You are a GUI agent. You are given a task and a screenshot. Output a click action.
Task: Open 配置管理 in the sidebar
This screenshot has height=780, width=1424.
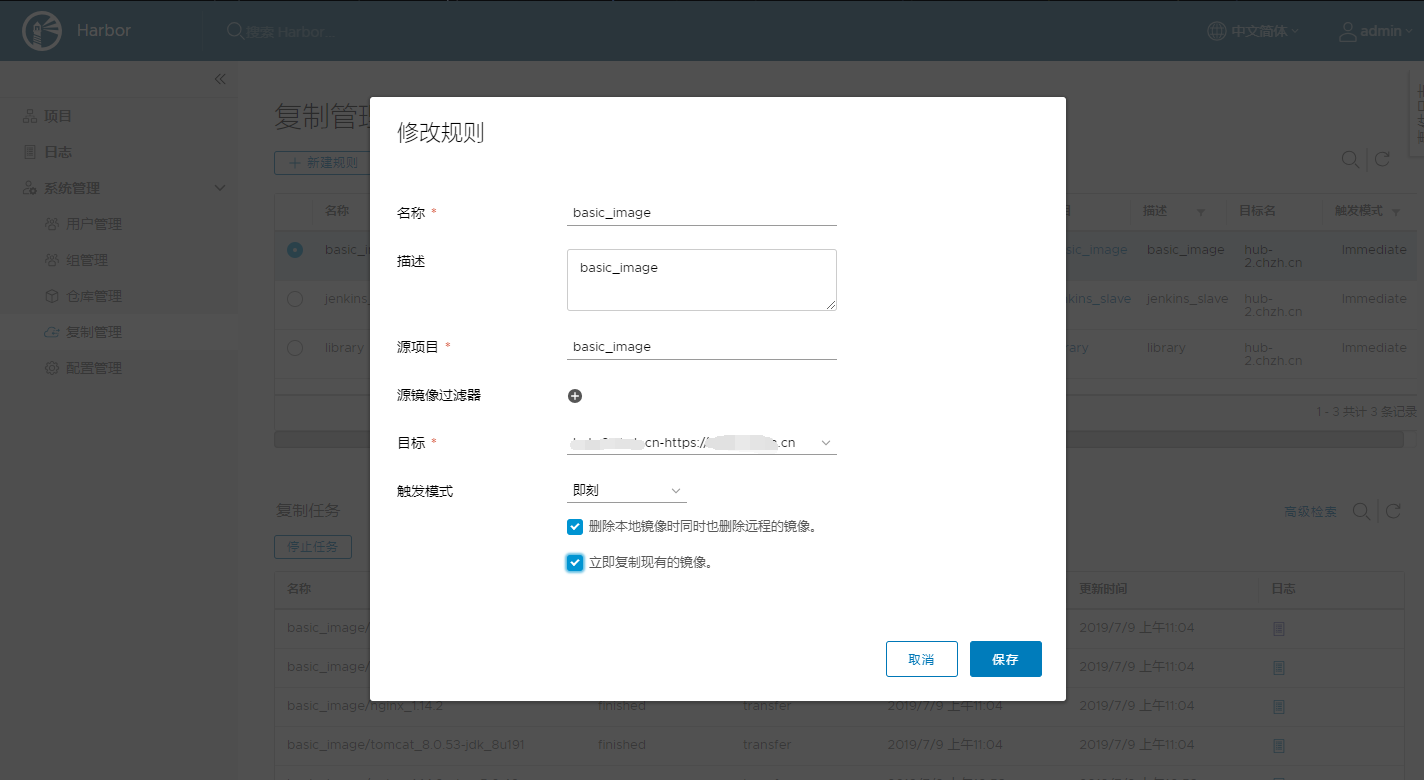(x=94, y=368)
